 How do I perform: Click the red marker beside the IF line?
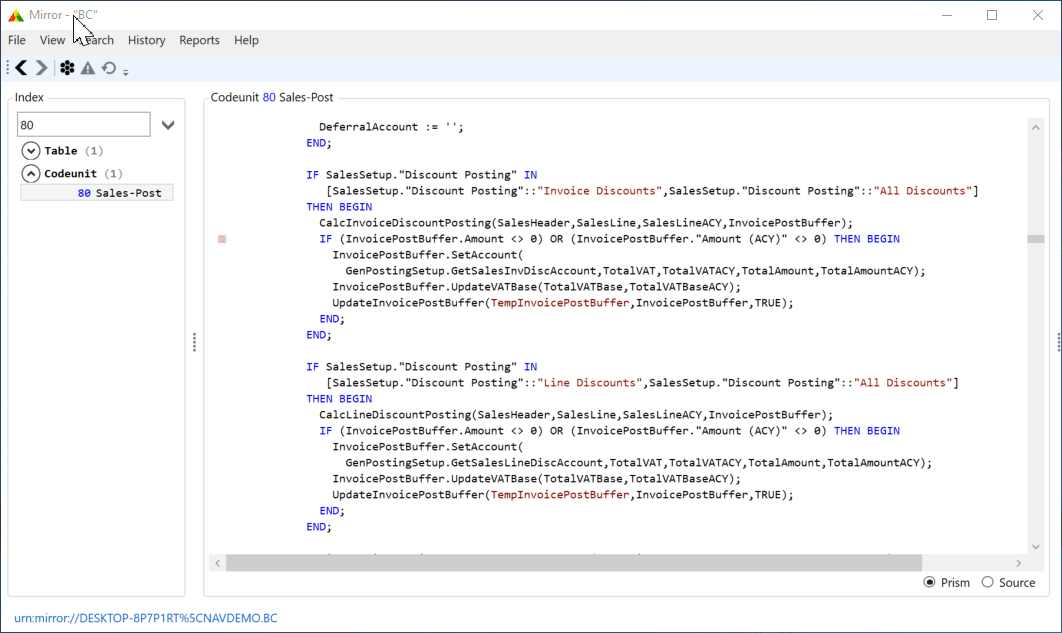[x=222, y=239]
